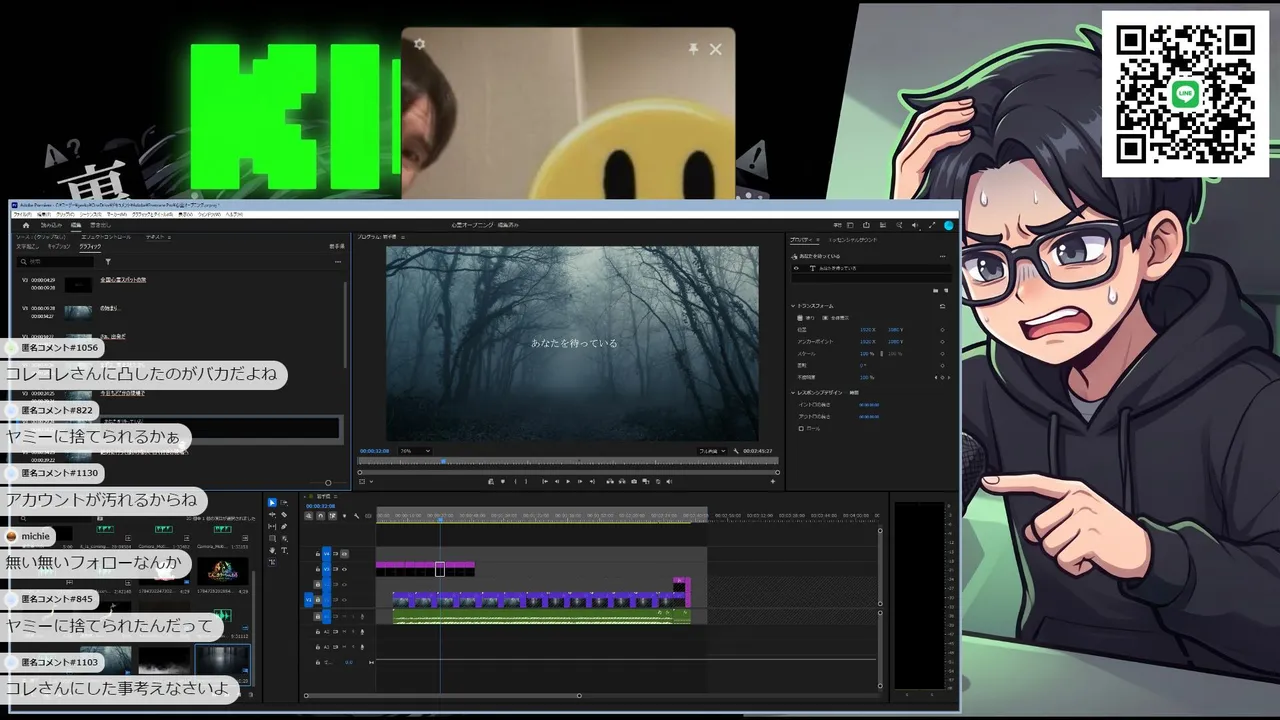Click the Play button in Program Monitor
The width and height of the screenshot is (1280, 720).
568,481
